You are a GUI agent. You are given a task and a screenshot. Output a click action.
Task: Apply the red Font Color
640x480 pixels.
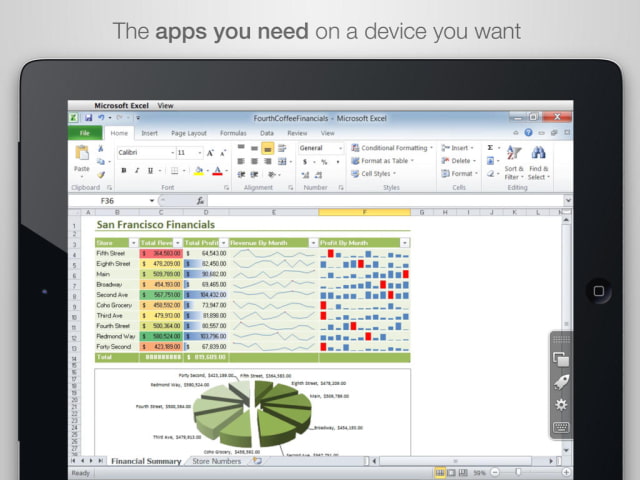coord(218,171)
